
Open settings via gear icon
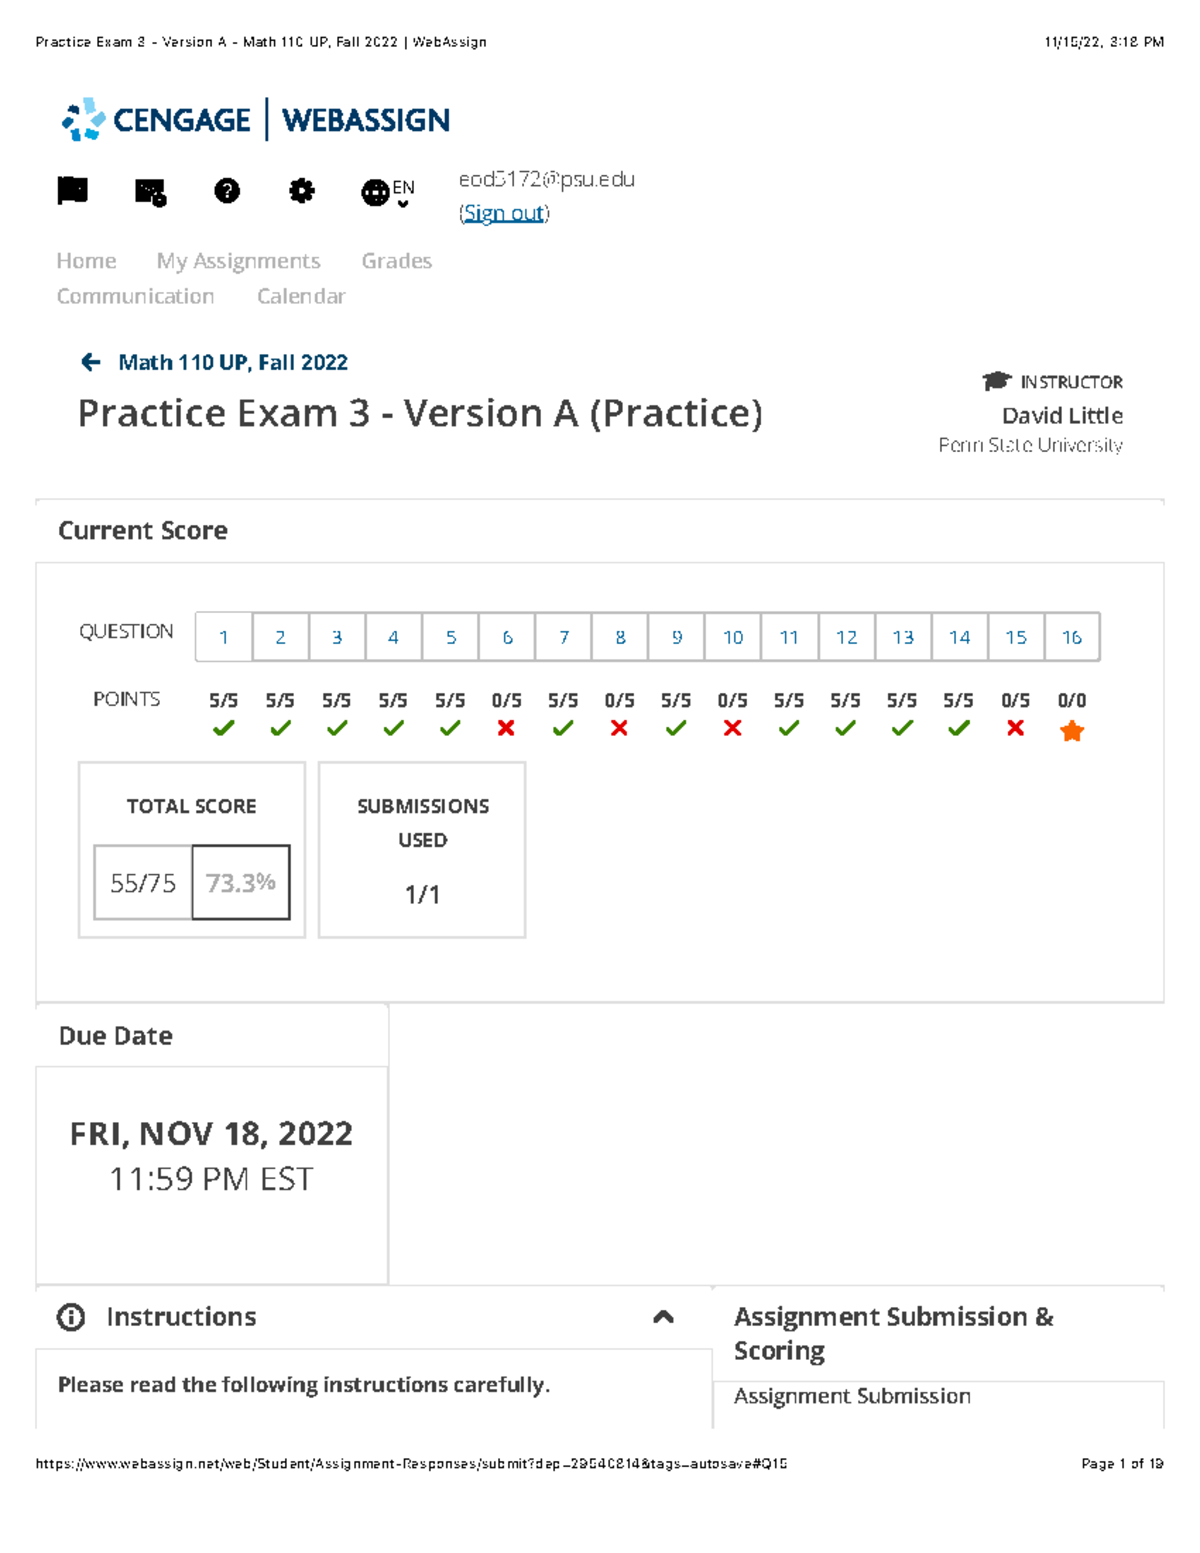point(303,191)
